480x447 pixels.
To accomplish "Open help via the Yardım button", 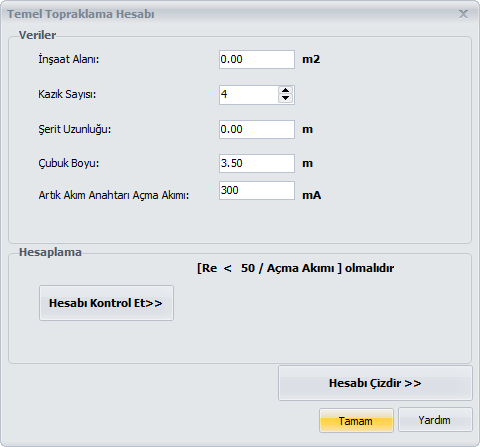I will click(435, 420).
